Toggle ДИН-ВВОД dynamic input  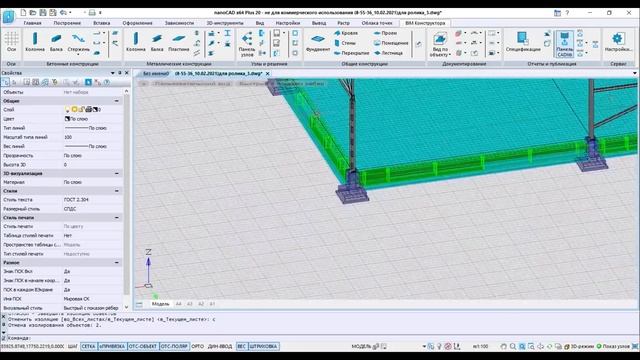coord(220,347)
